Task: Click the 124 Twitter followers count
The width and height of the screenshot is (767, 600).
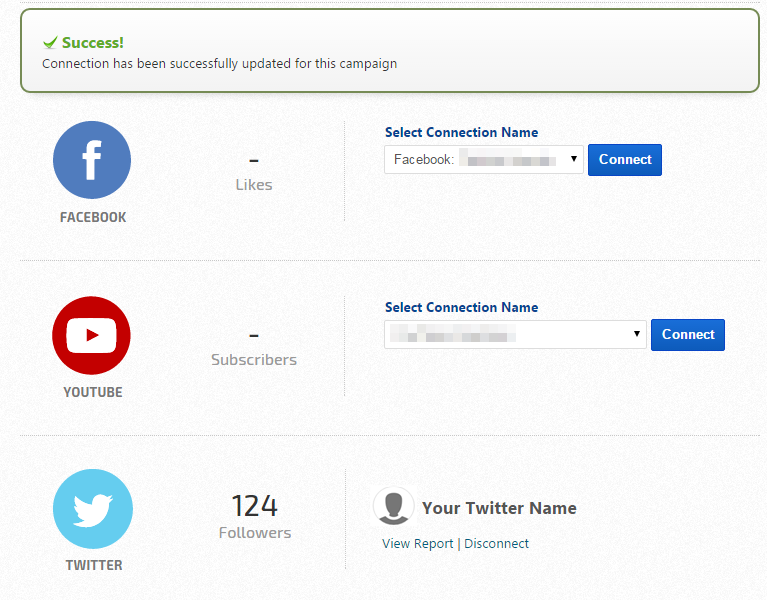Action: click(254, 505)
